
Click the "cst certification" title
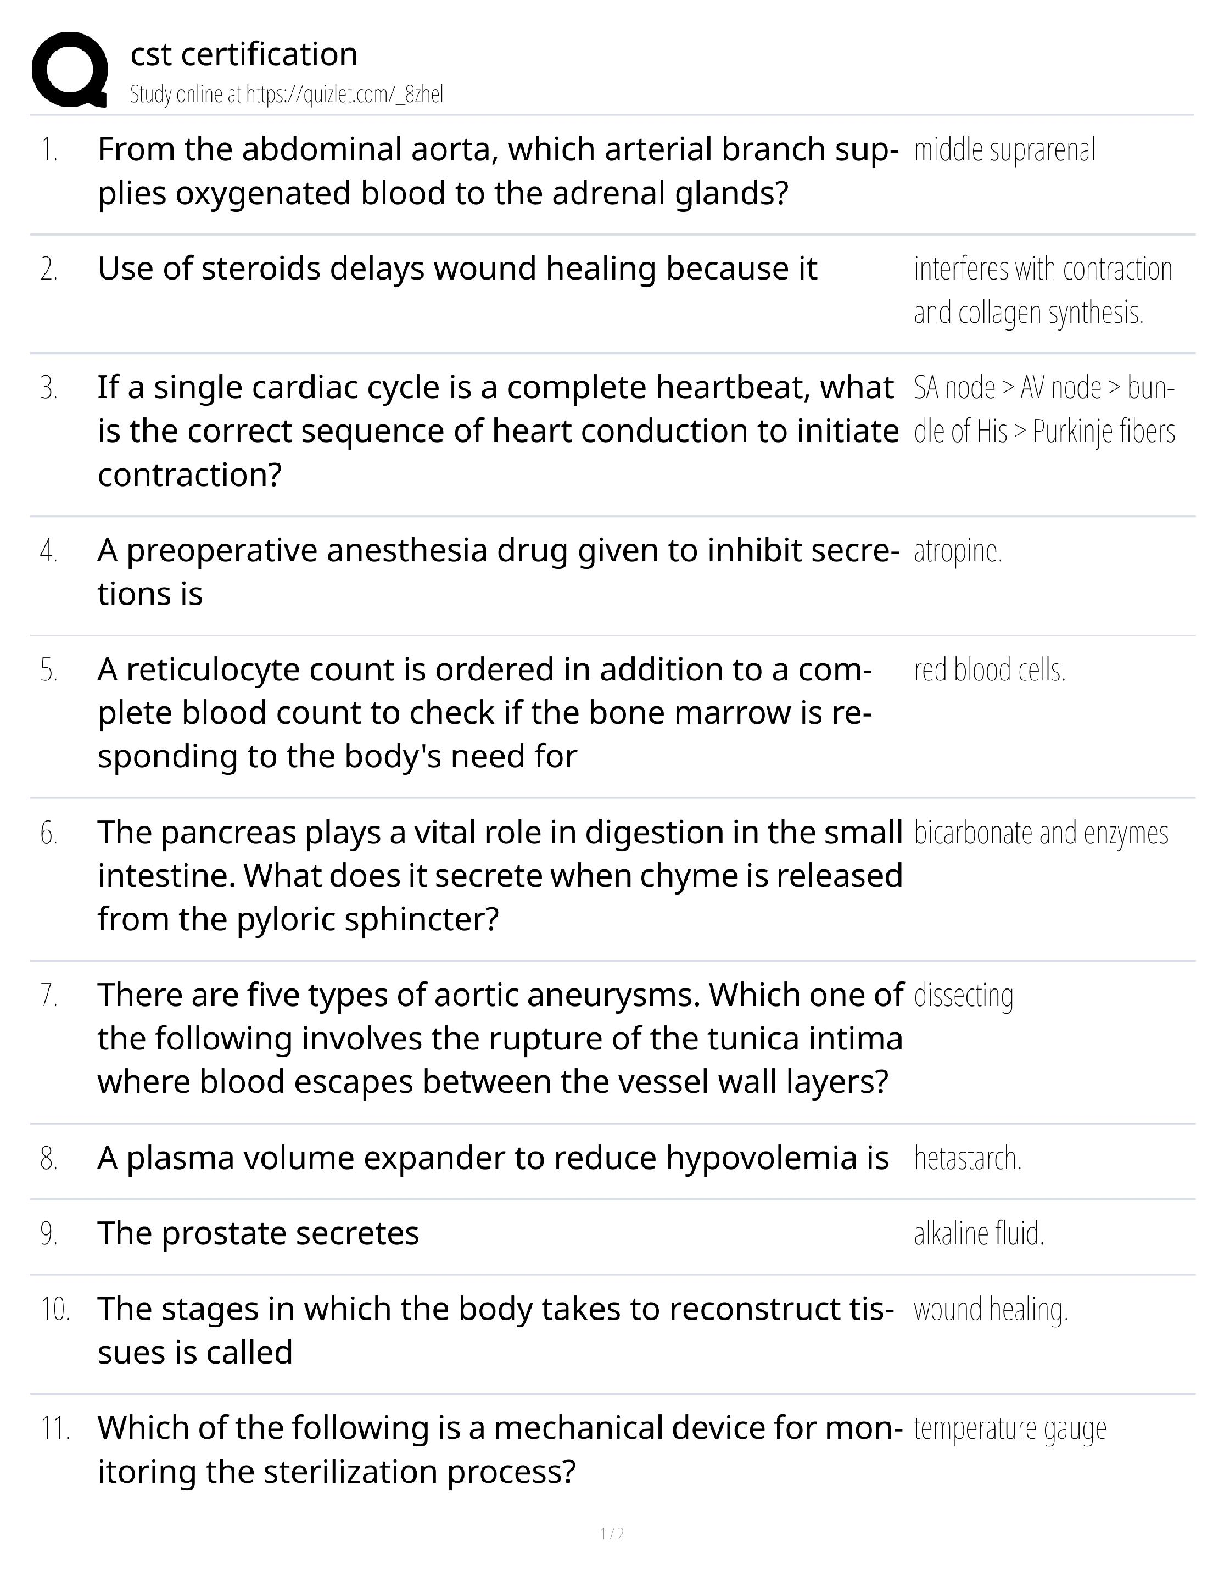[243, 54]
